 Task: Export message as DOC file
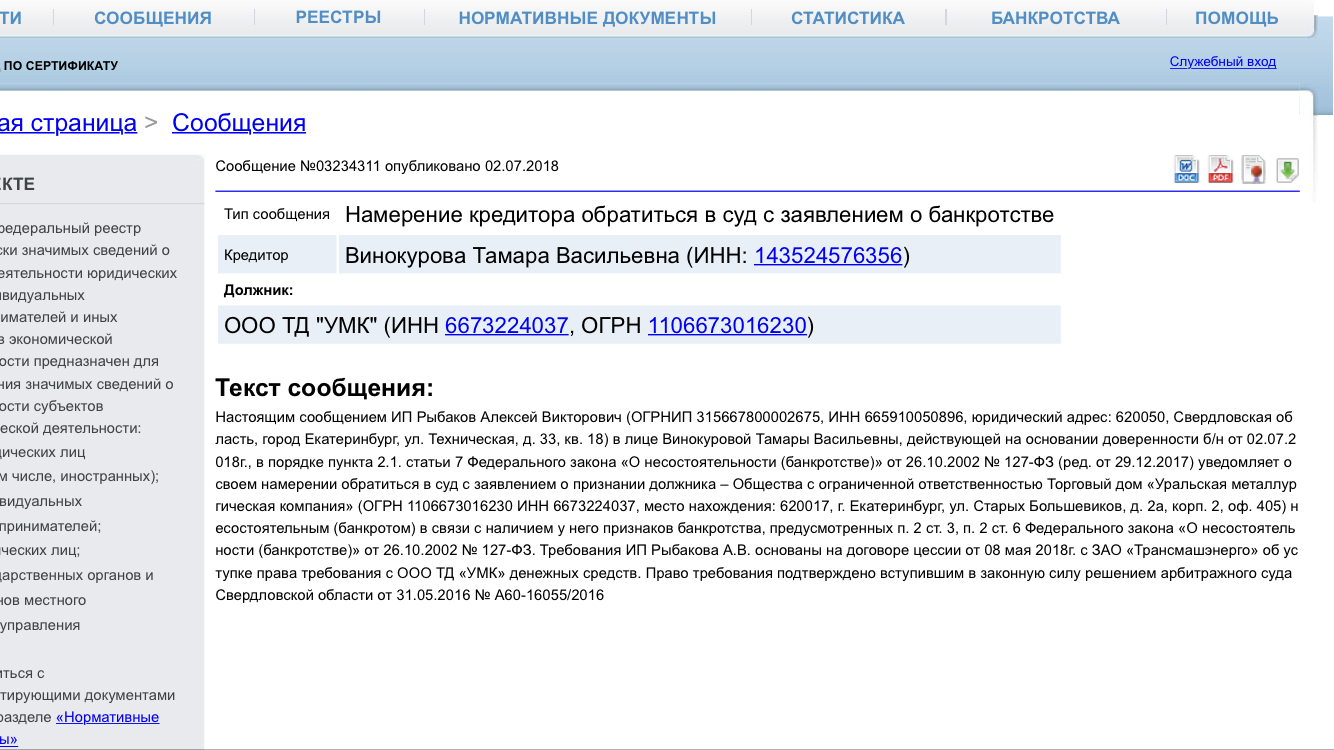tap(1186, 170)
